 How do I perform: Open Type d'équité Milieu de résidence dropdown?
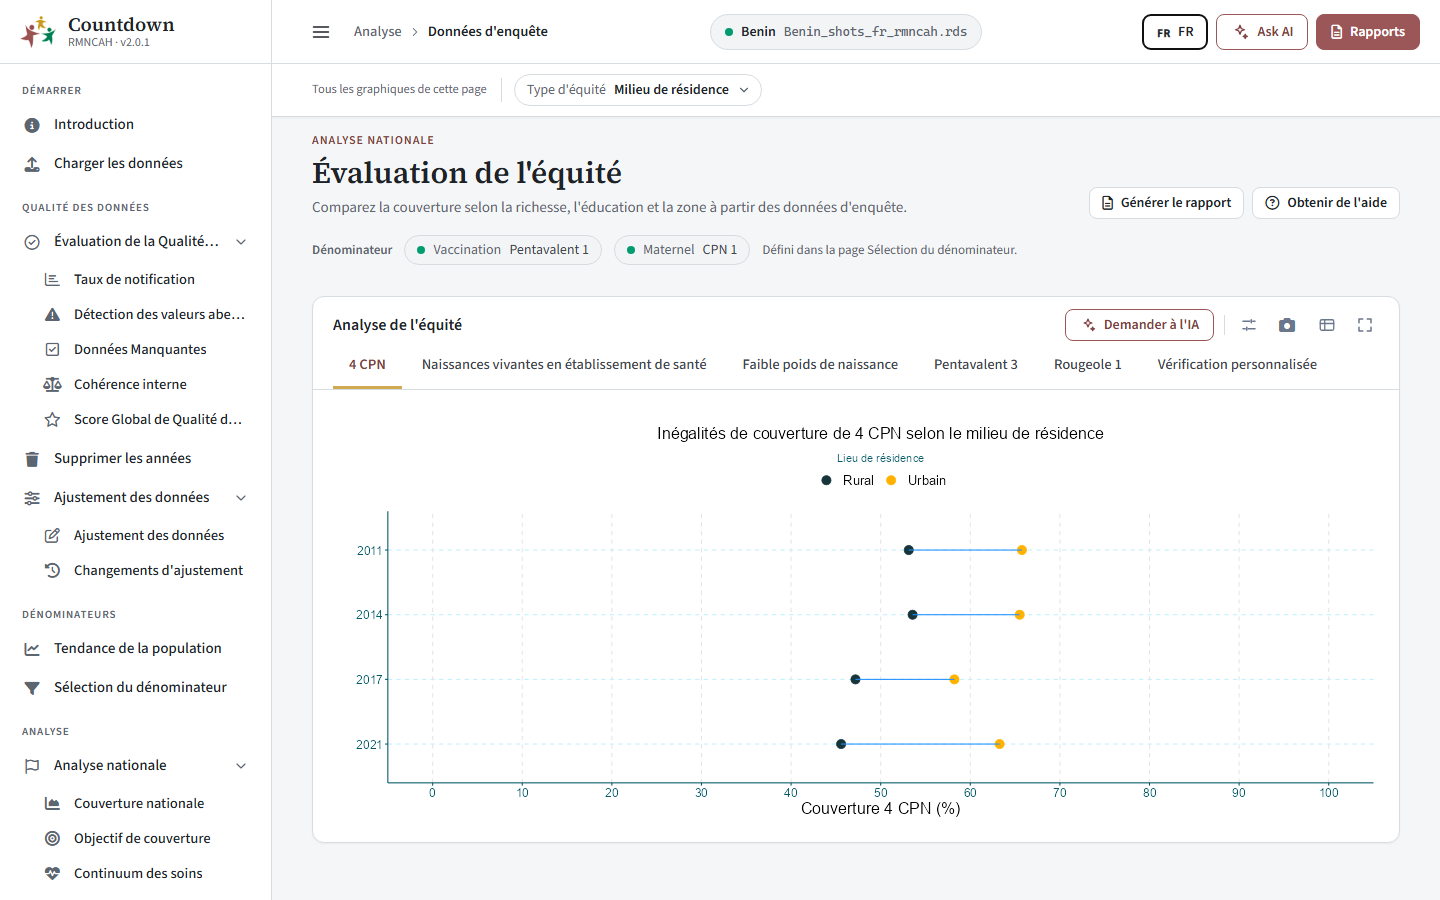coord(638,90)
